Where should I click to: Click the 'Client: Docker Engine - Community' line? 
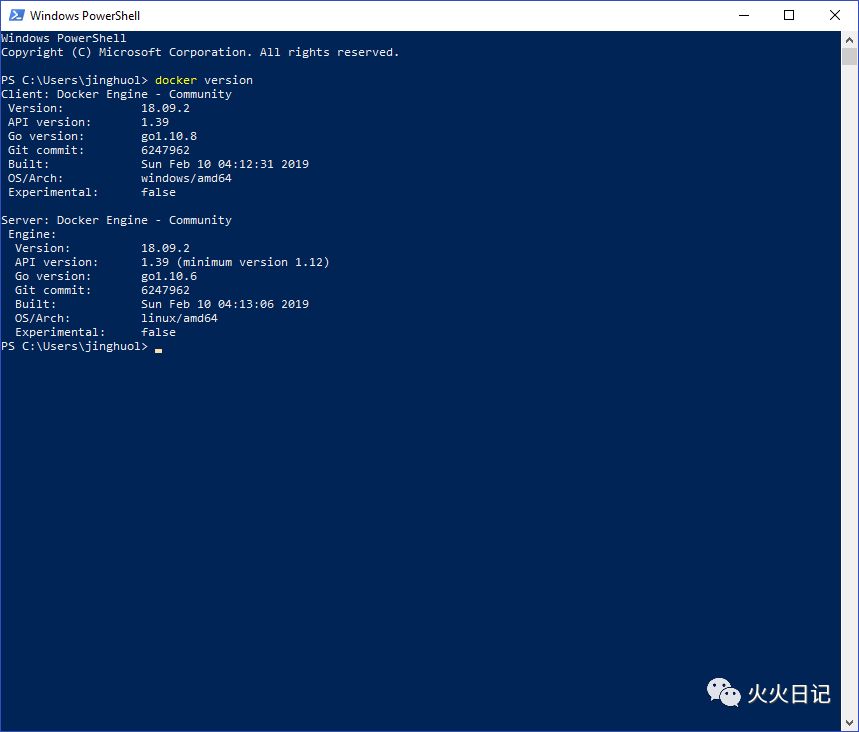click(x=116, y=94)
